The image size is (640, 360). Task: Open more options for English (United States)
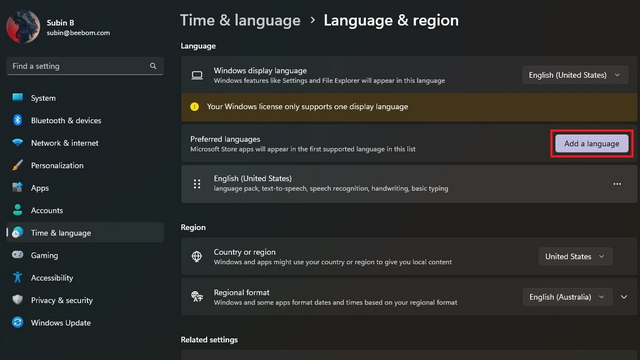click(x=617, y=184)
